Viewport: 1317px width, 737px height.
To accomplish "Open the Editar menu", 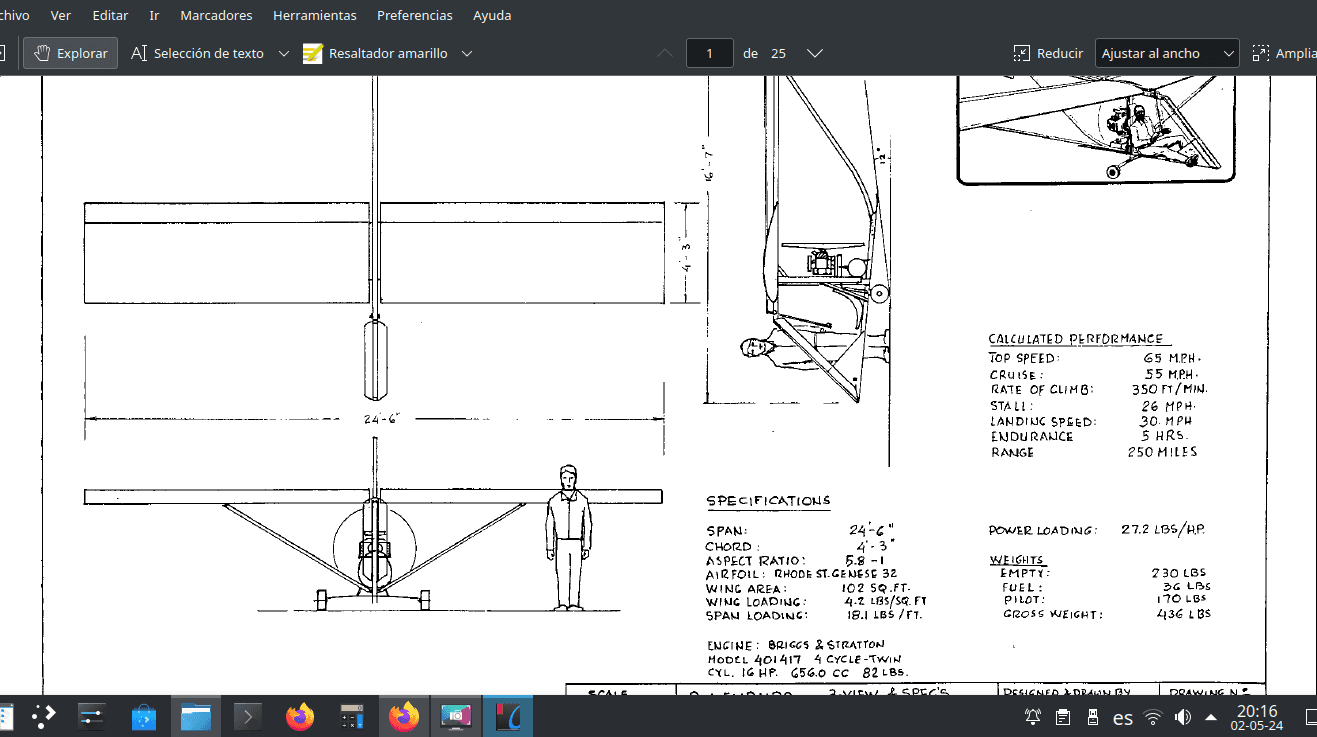I will [x=110, y=15].
